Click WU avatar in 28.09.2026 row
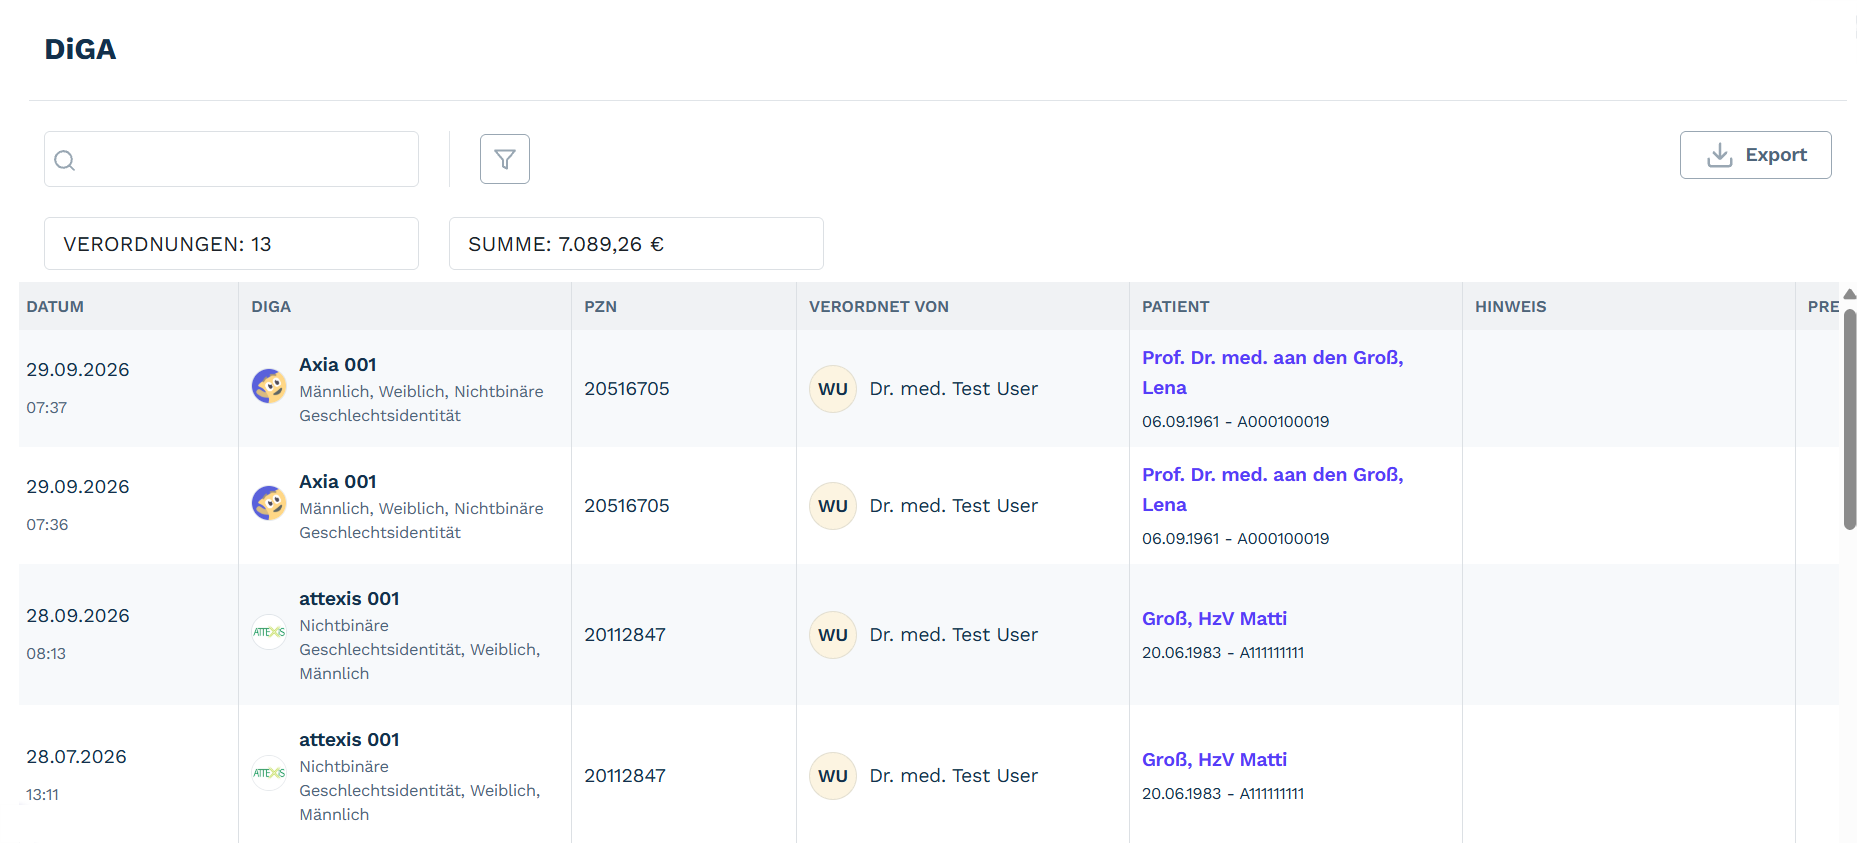 pyautogui.click(x=833, y=635)
